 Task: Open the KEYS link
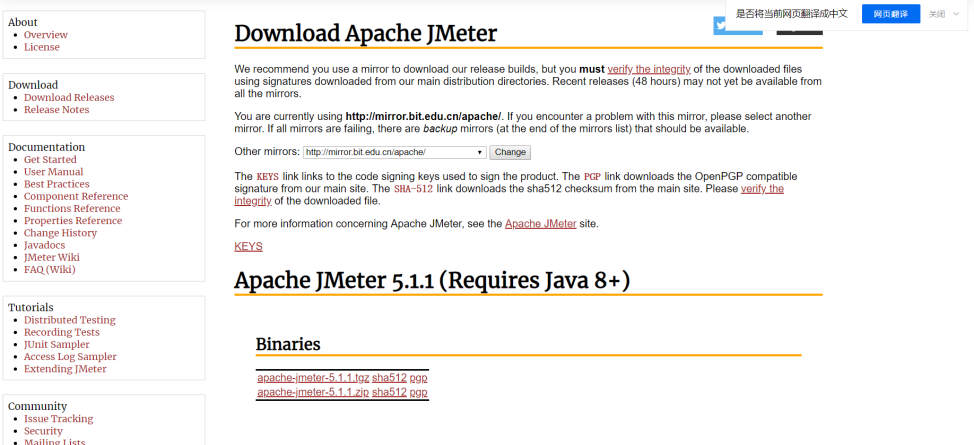pyautogui.click(x=248, y=247)
